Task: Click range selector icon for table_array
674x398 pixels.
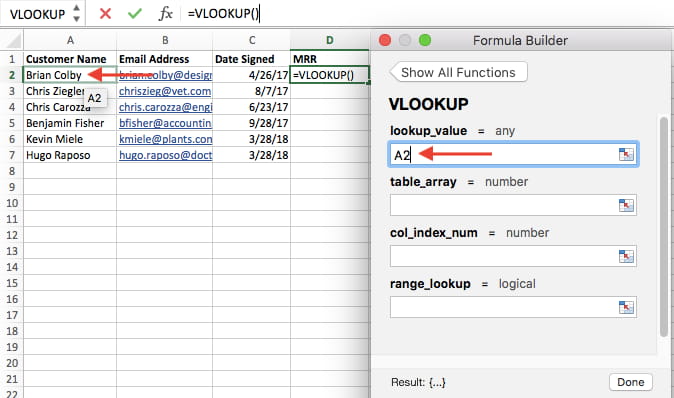Action: [x=626, y=205]
